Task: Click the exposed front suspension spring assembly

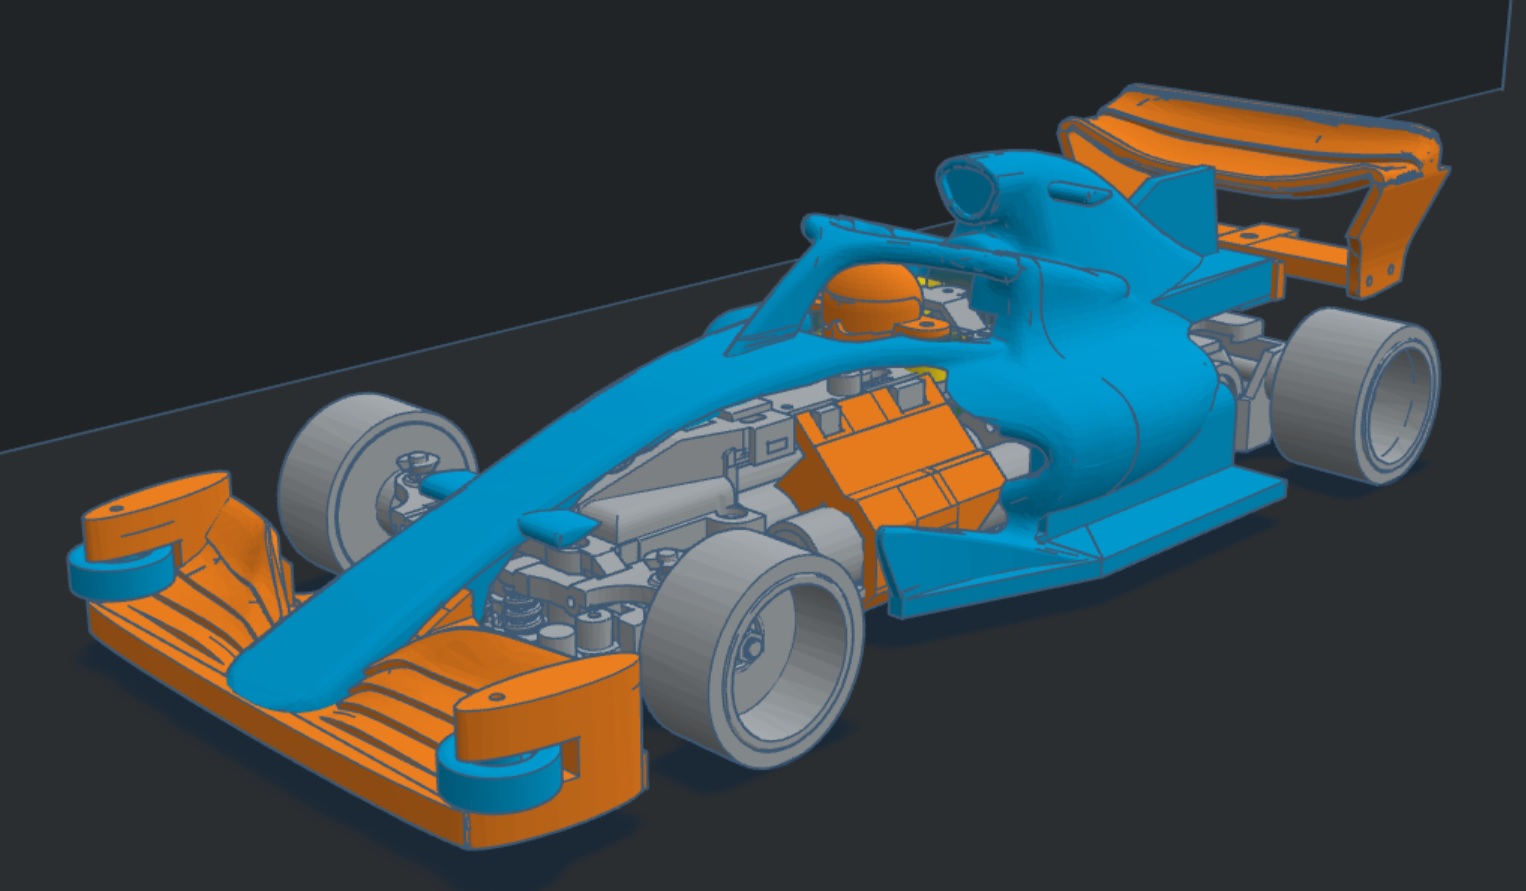Action: click(x=520, y=610)
